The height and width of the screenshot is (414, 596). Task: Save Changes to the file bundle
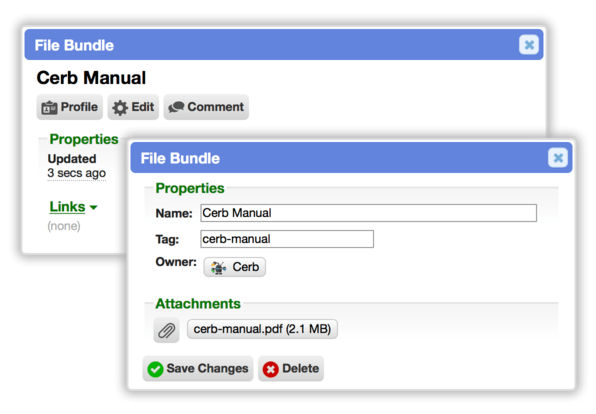(x=198, y=369)
